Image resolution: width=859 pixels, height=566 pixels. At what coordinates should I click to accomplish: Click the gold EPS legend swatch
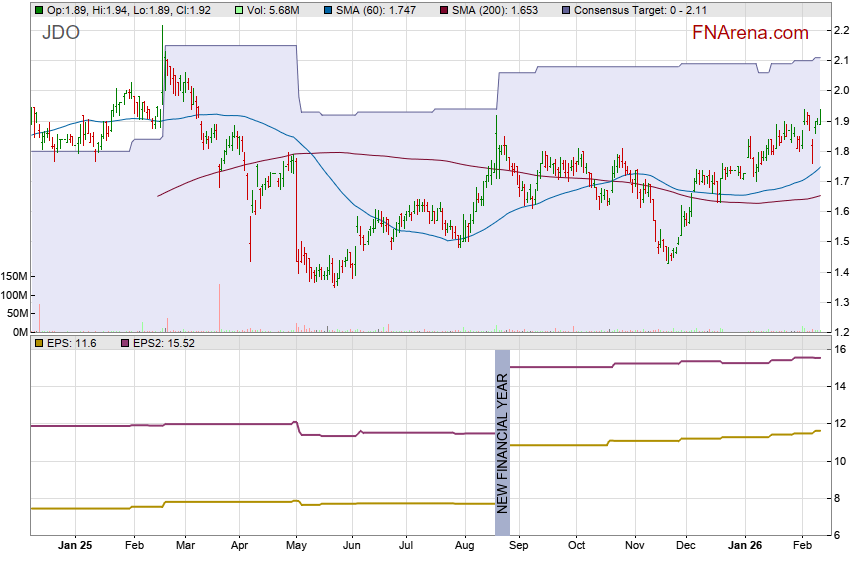pyautogui.click(x=38, y=343)
